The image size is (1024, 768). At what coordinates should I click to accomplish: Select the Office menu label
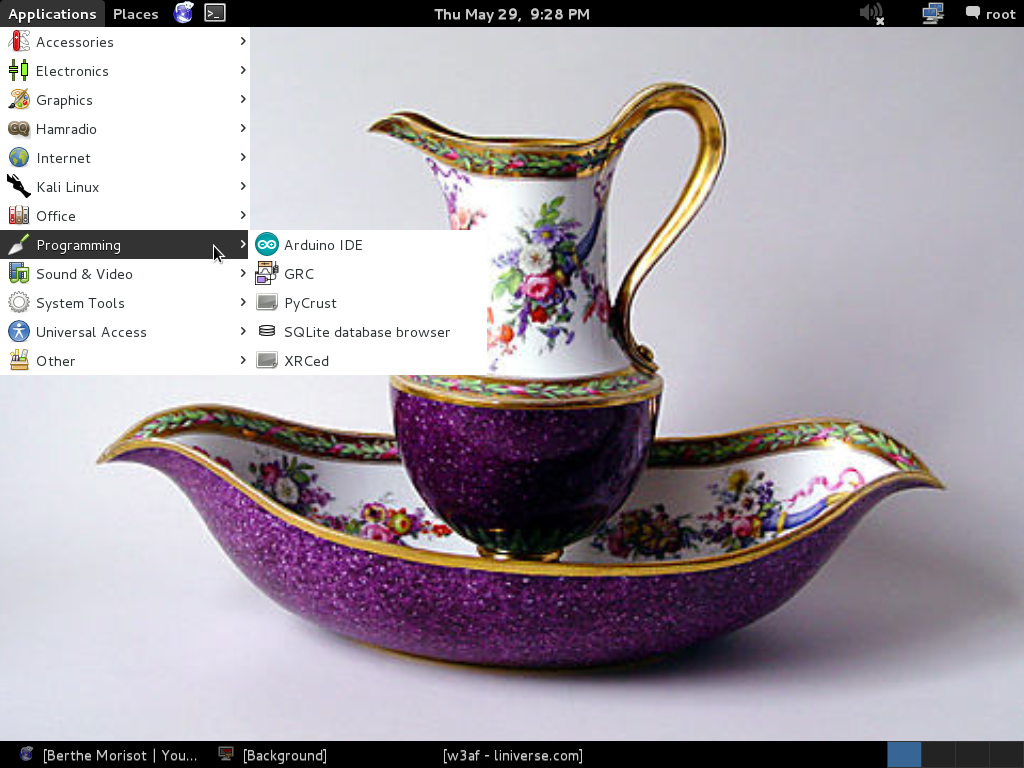56,216
